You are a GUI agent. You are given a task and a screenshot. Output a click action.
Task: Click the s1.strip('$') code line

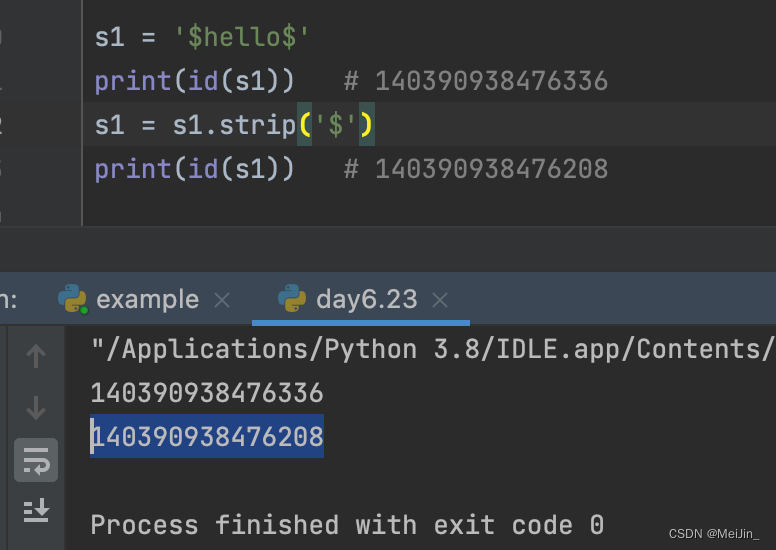click(x=234, y=125)
